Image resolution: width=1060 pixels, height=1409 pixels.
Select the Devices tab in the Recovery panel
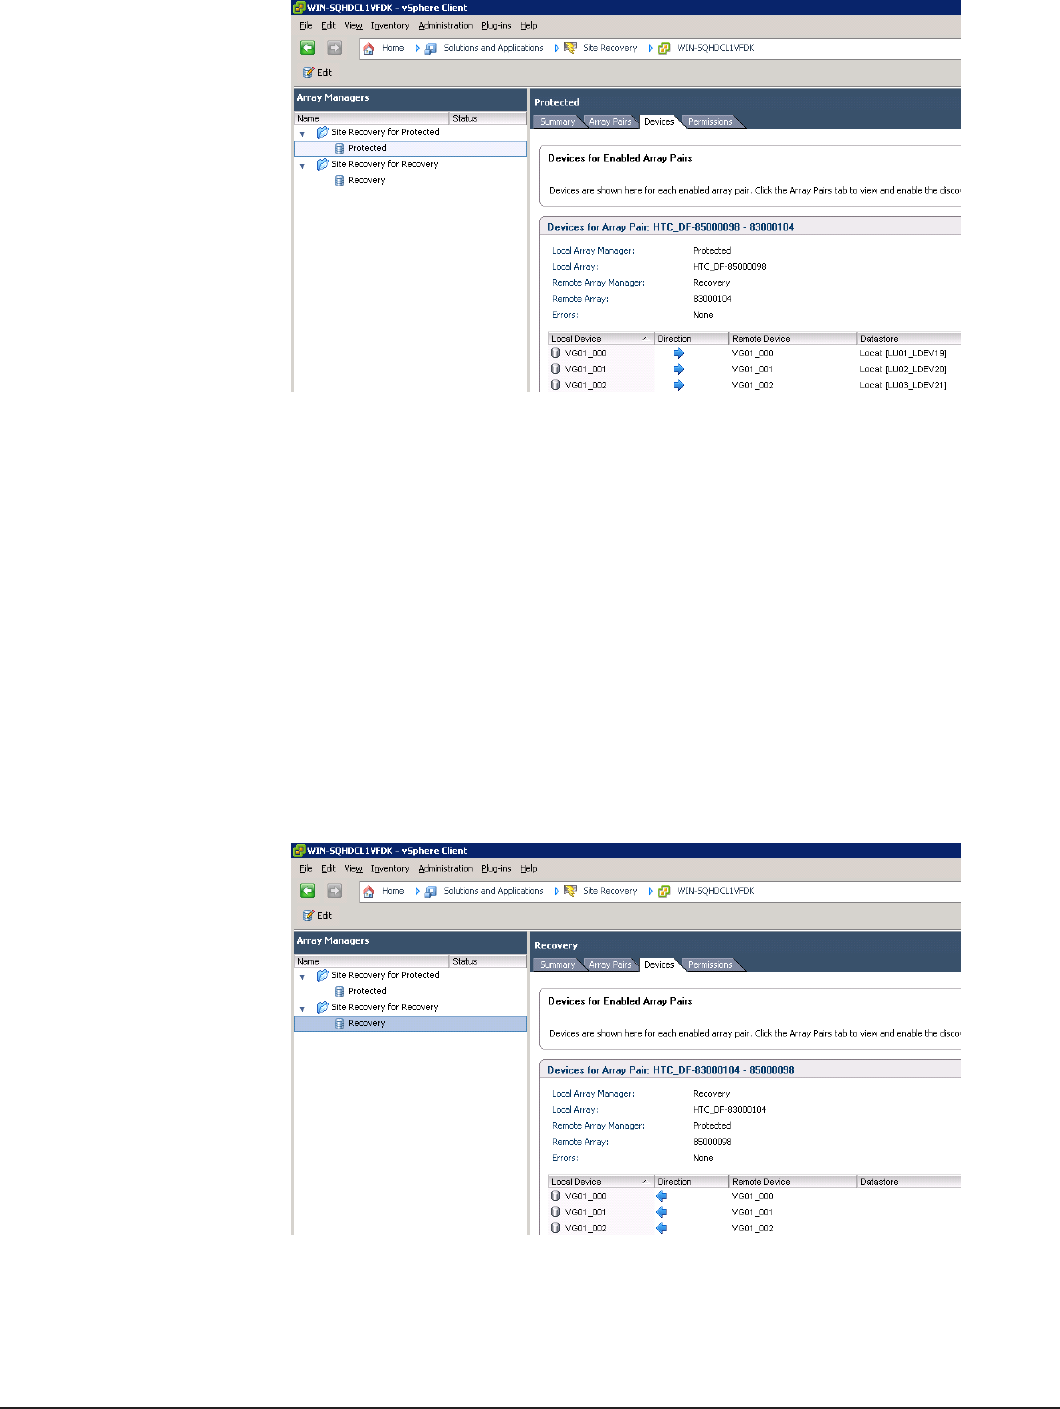(x=659, y=965)
